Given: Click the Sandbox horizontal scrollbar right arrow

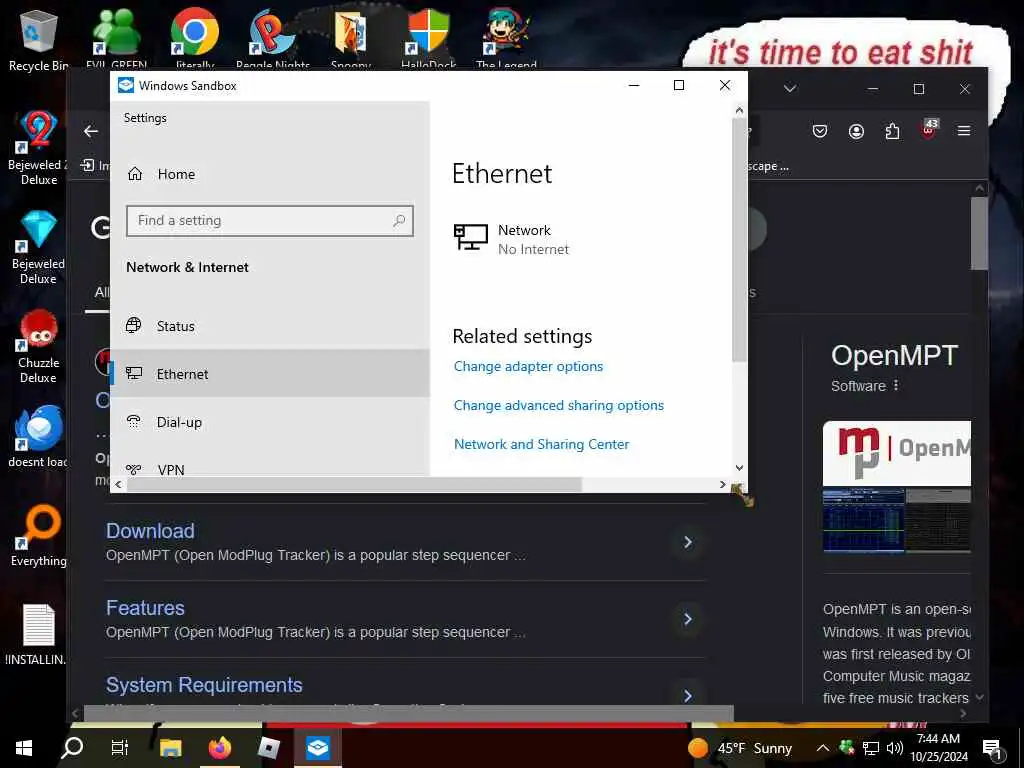Looking at the screenshot, I should [722, 485].
